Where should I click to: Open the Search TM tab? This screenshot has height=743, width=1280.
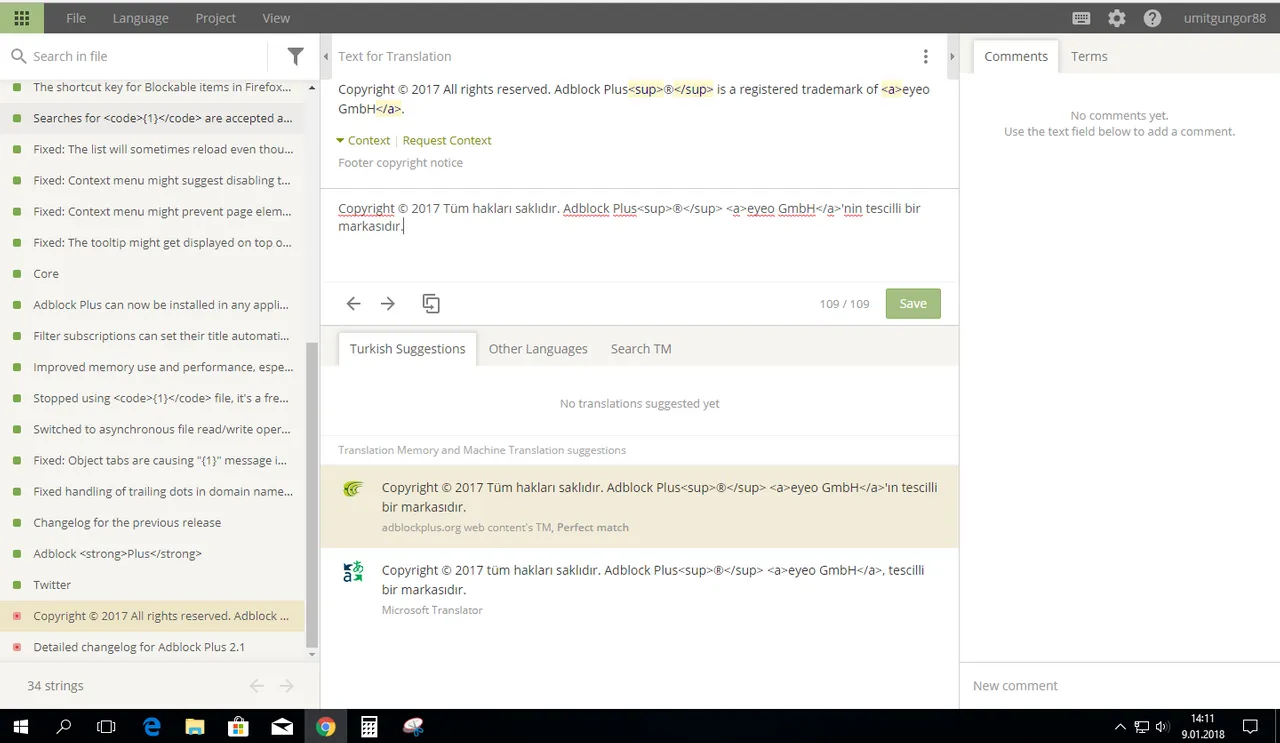pyautogui.click(x=641, y=348)
